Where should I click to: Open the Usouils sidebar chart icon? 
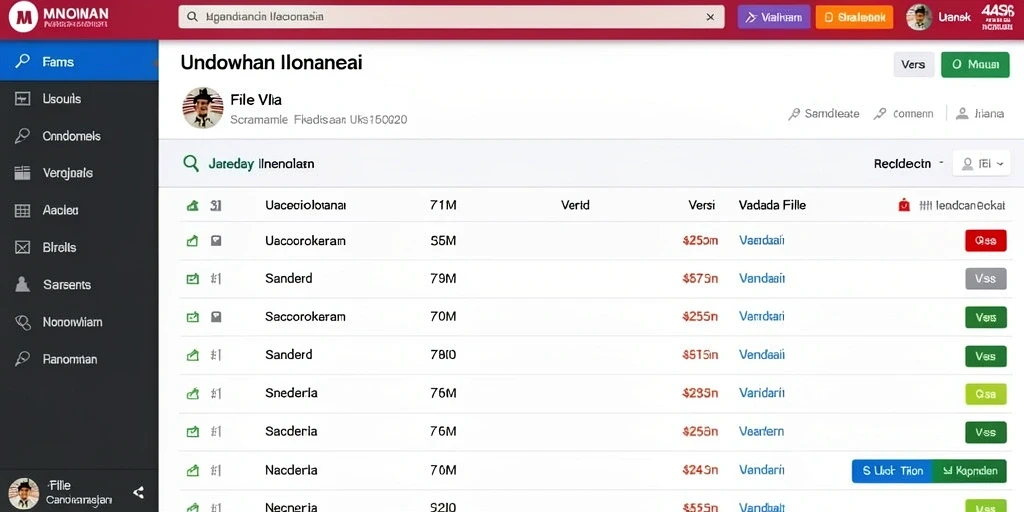(22, 99)
